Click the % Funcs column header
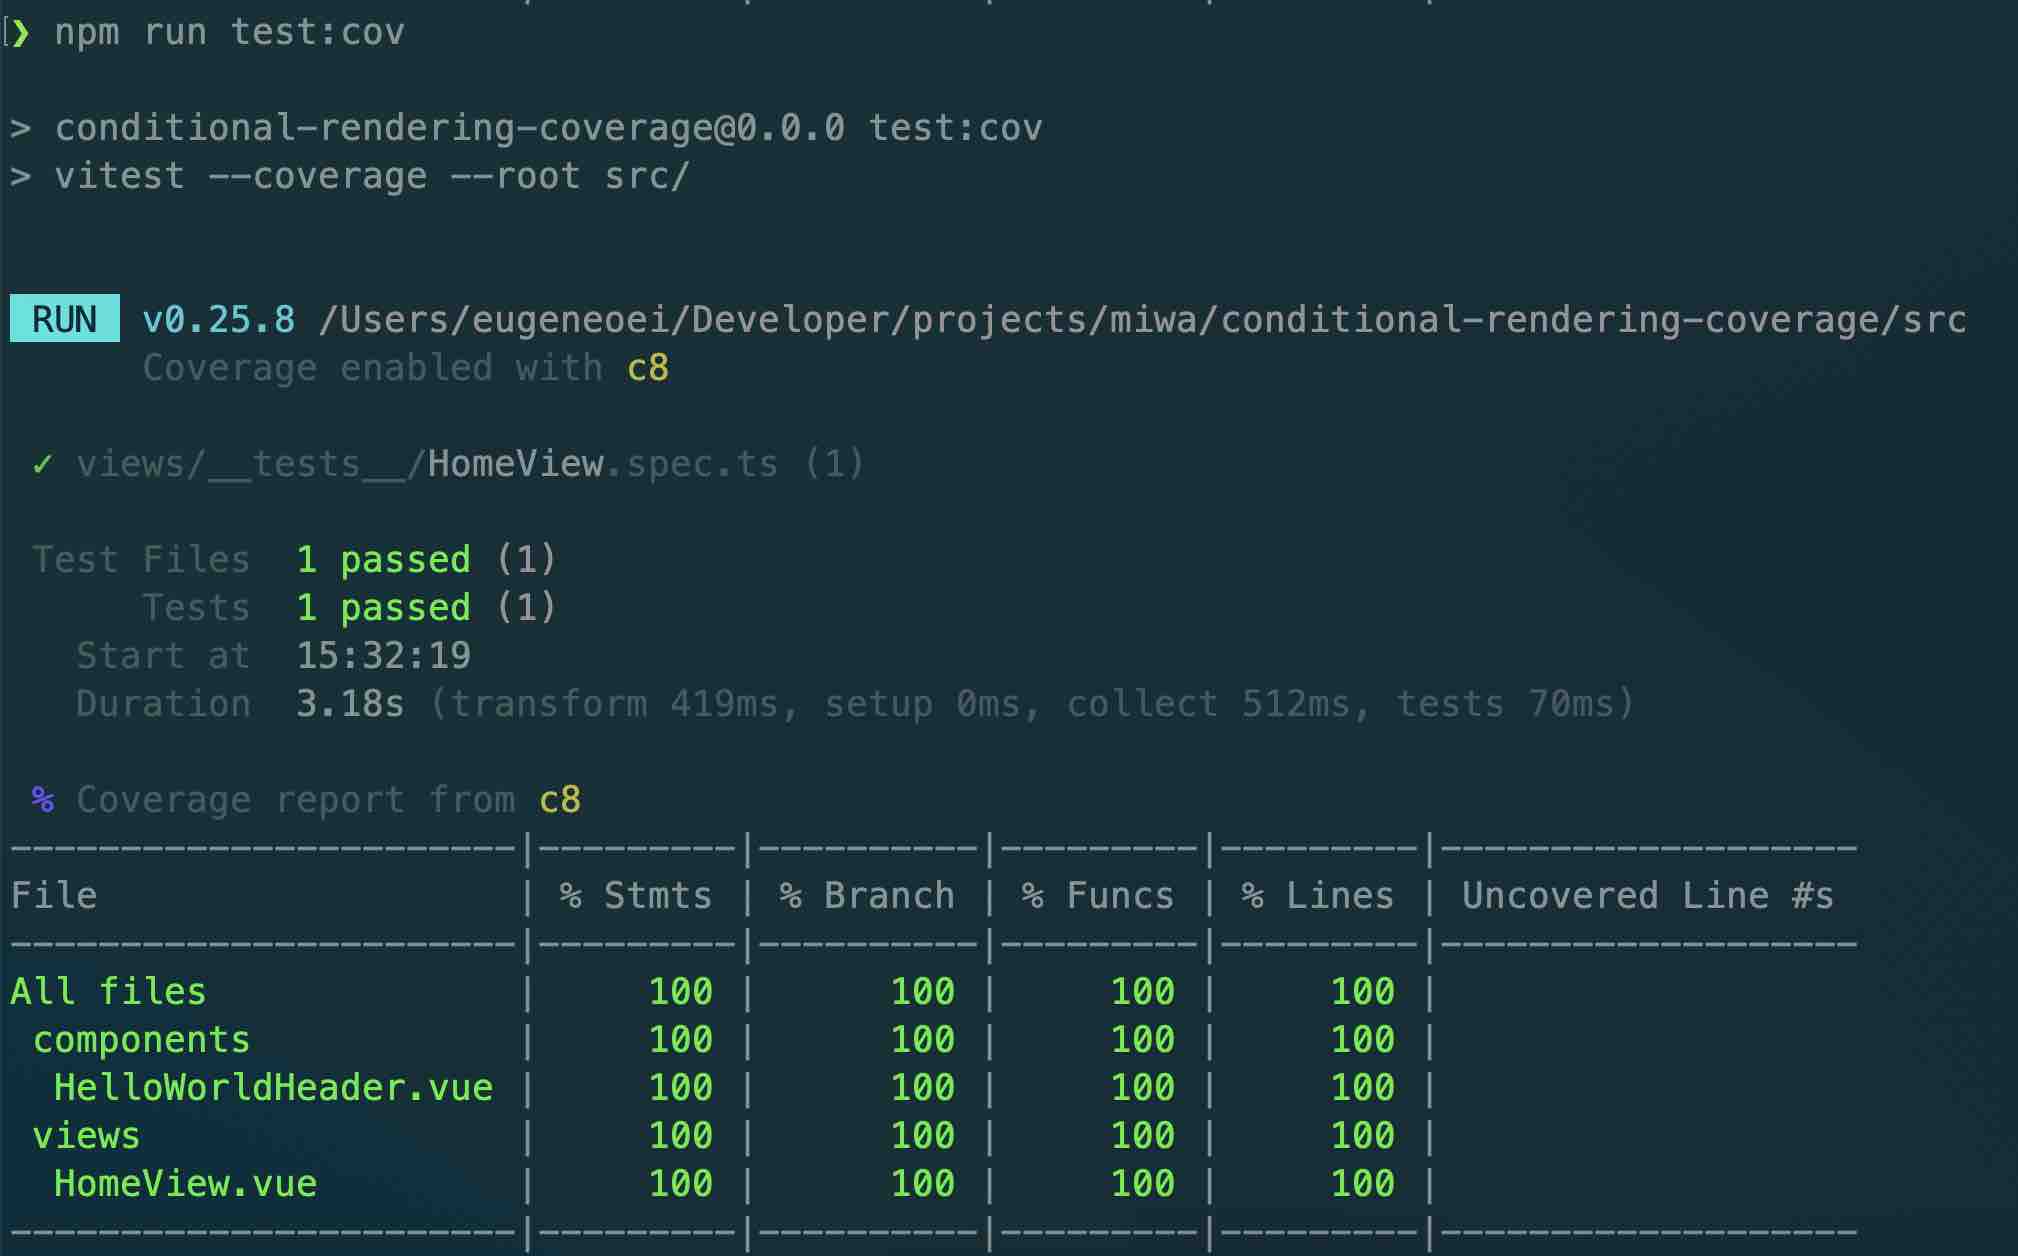 1098,896
